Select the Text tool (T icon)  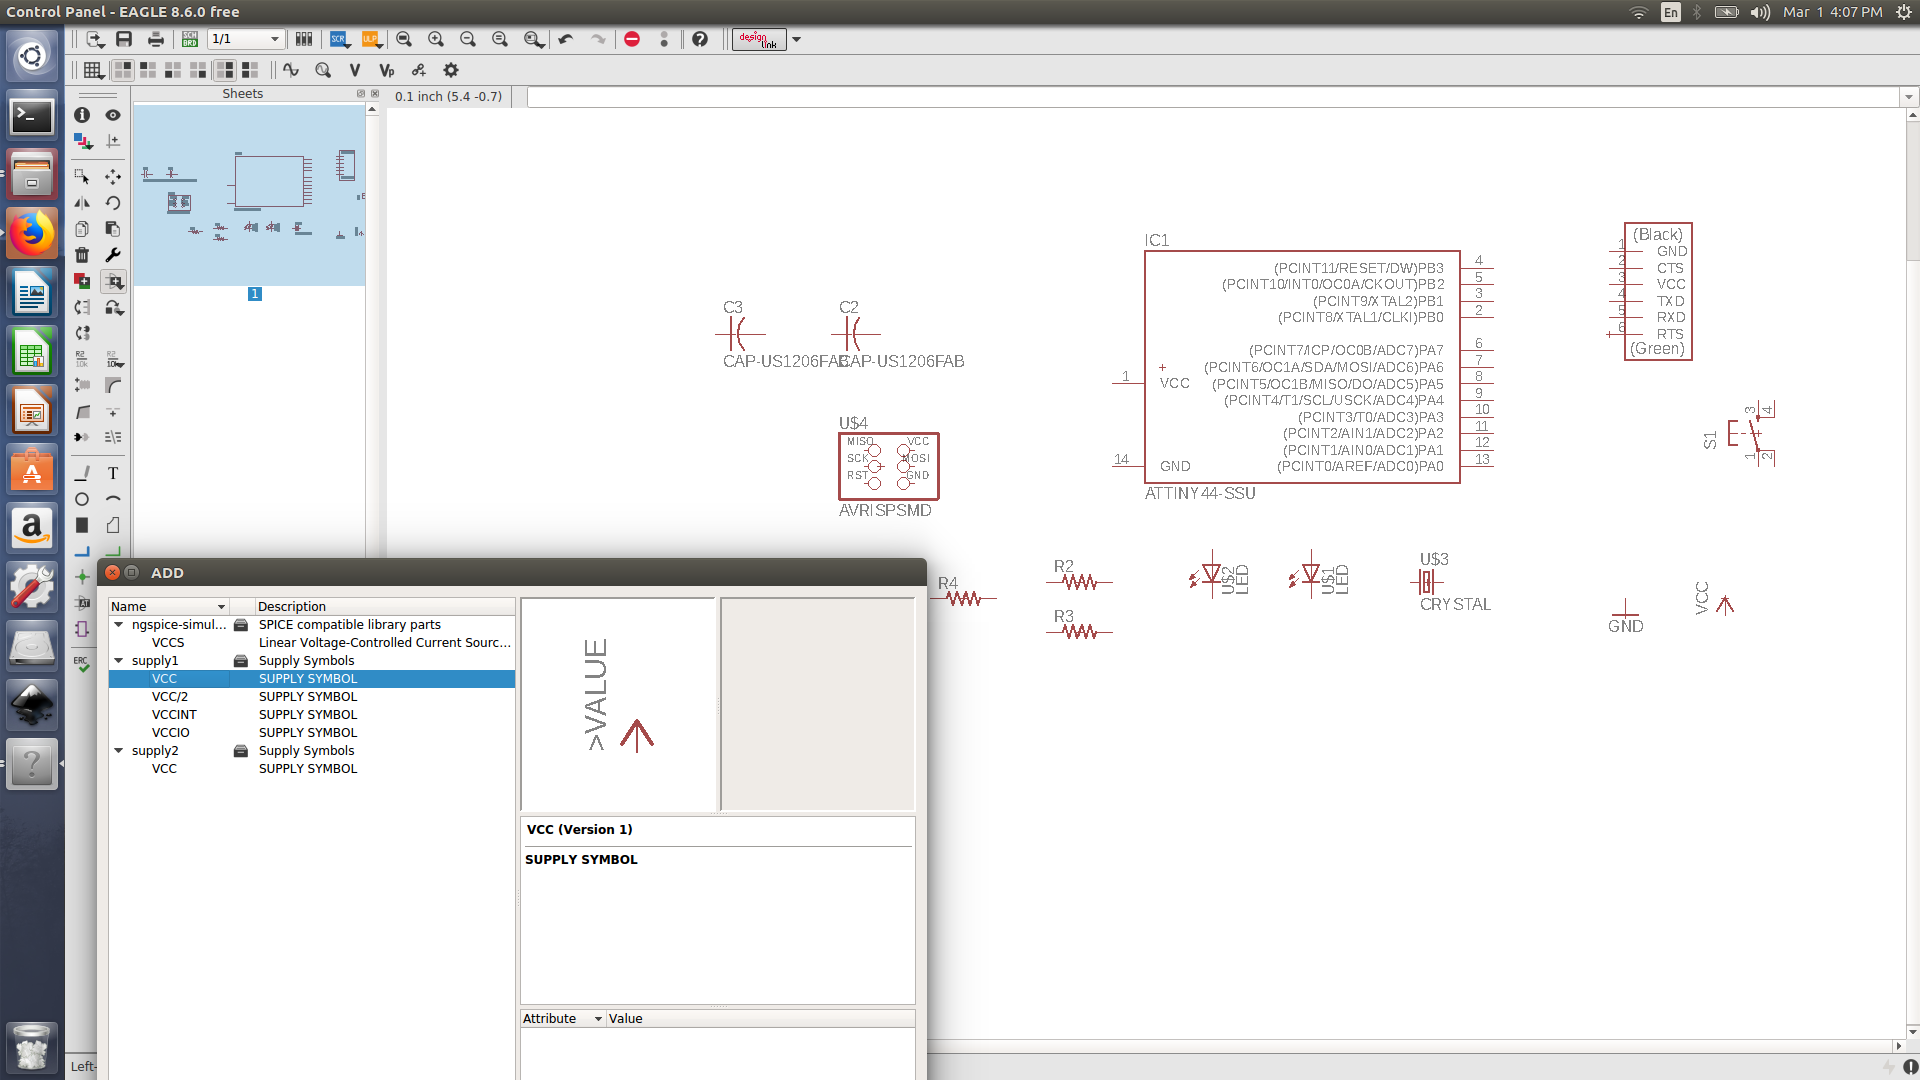tap(113, 473)
